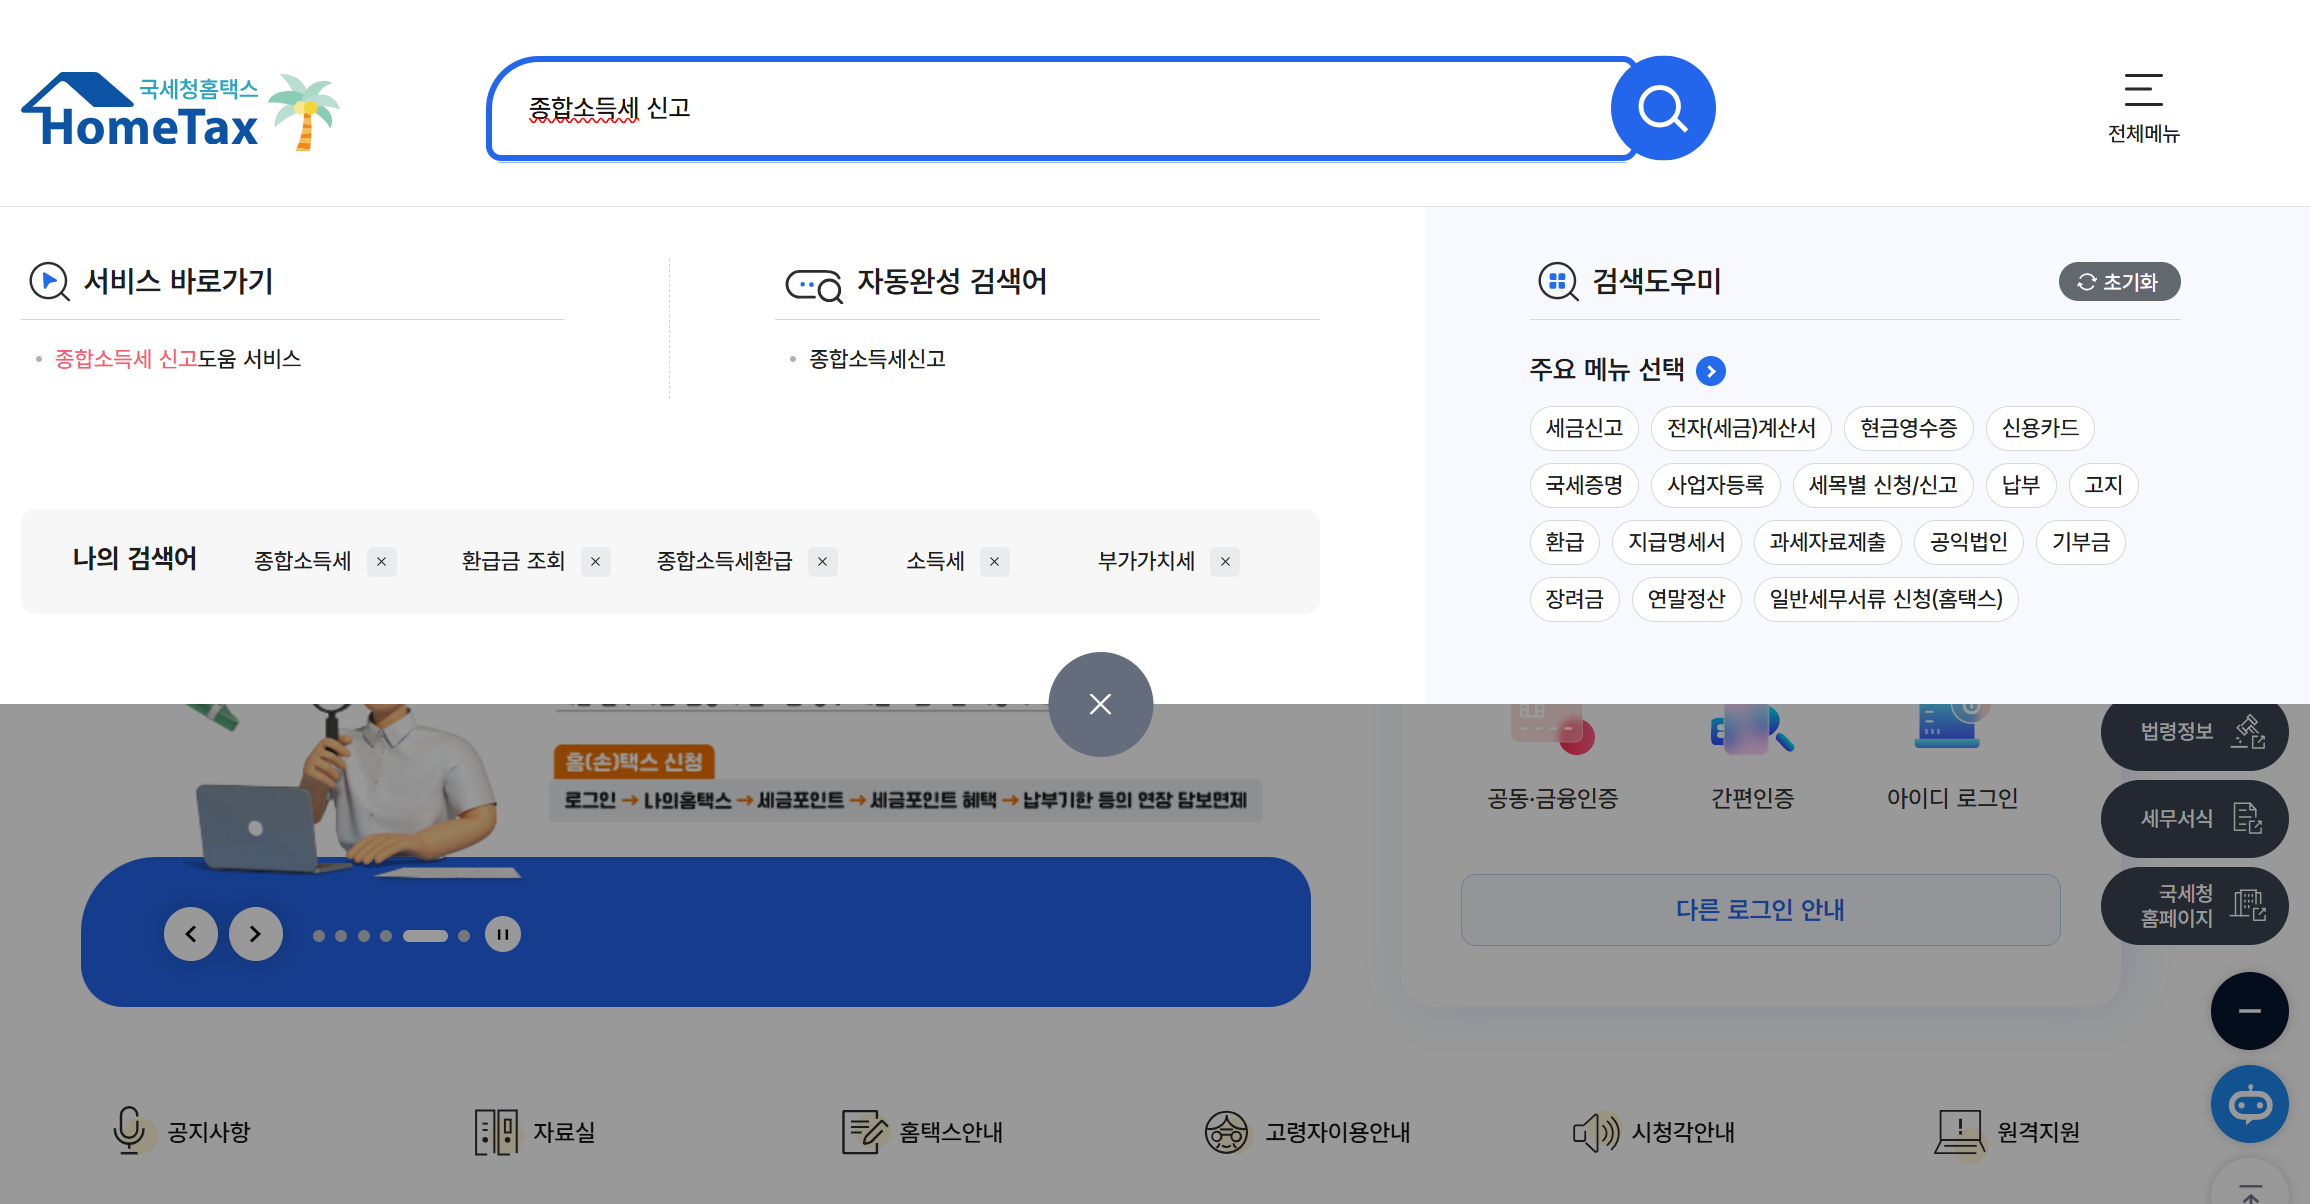Show the next carousel slide

pos(256,933)
